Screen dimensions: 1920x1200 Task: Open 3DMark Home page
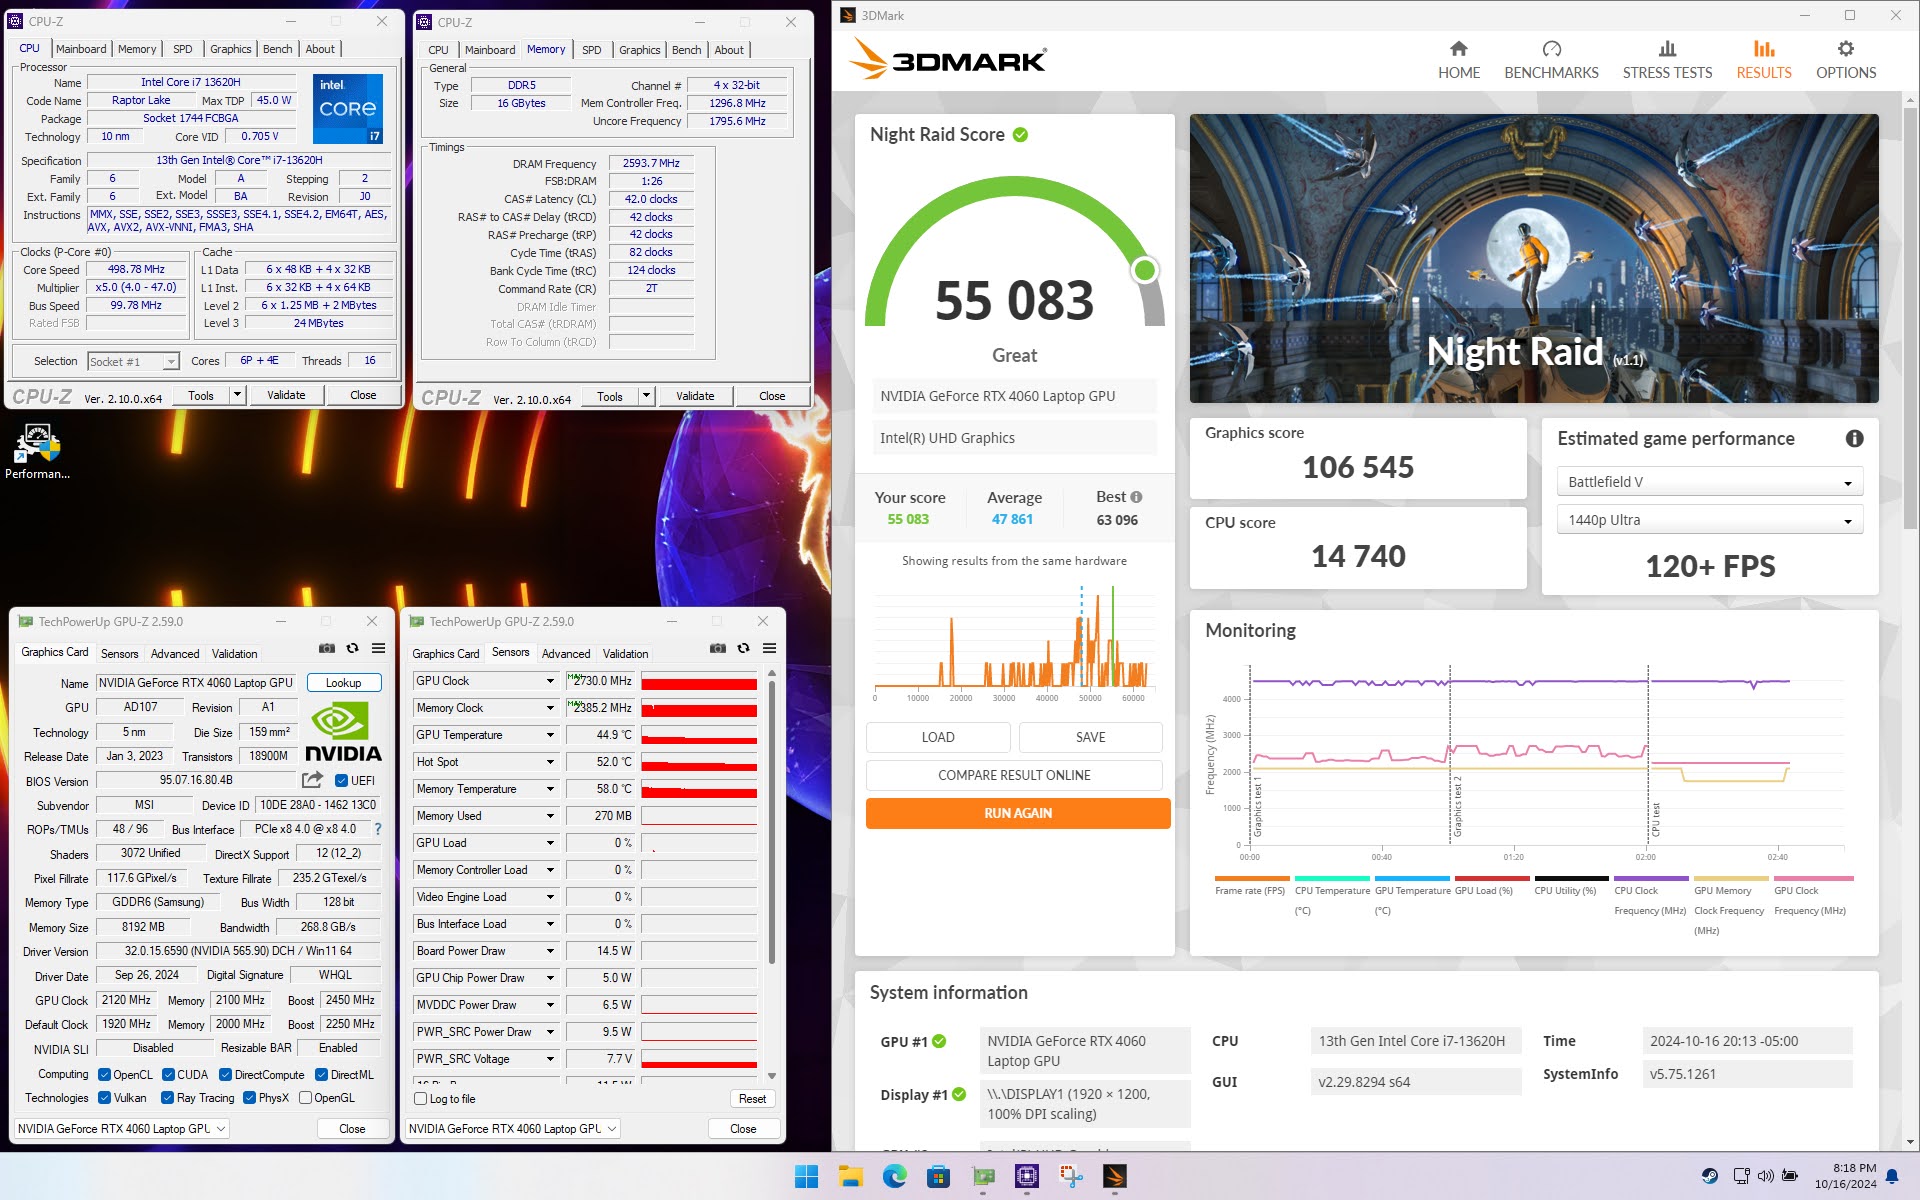pyautogui.click(x=1458, y=60)
